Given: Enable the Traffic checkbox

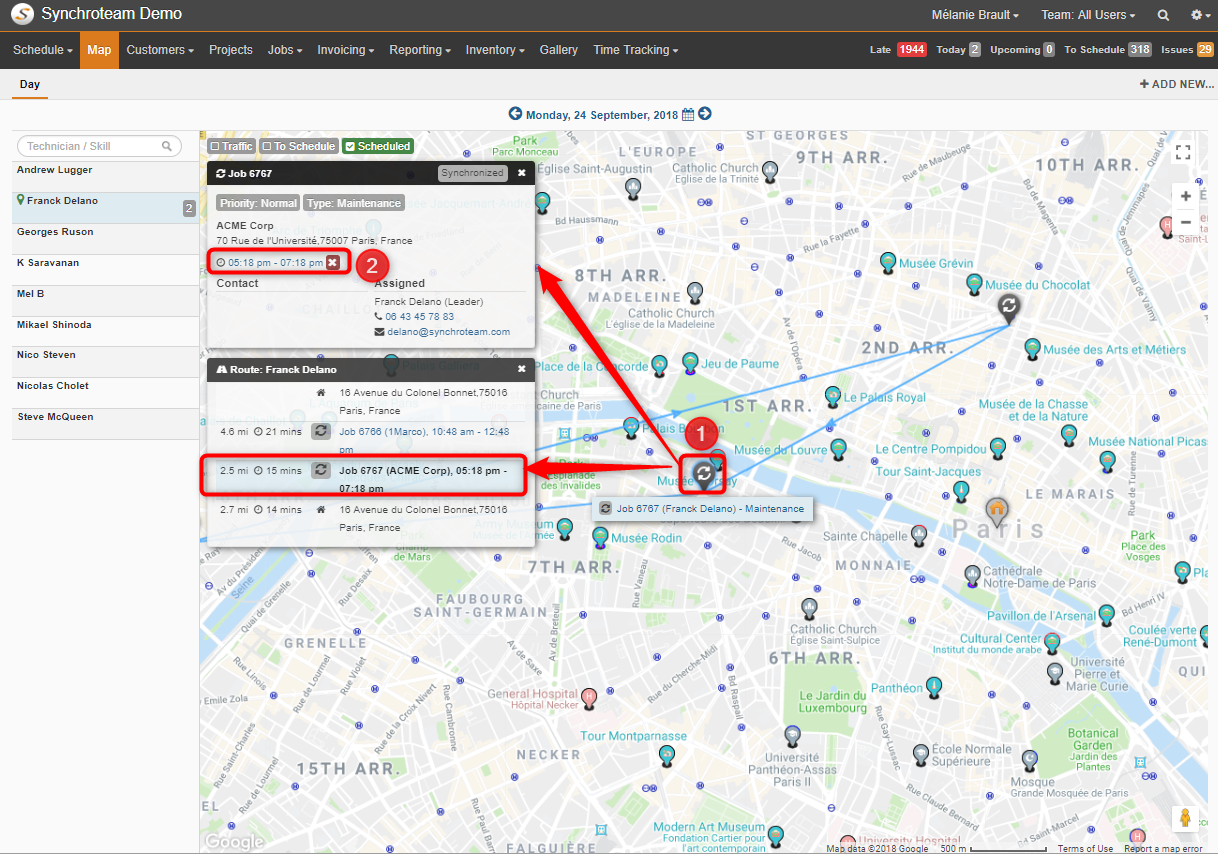Looking at the screenshot, I should [231, 146].
